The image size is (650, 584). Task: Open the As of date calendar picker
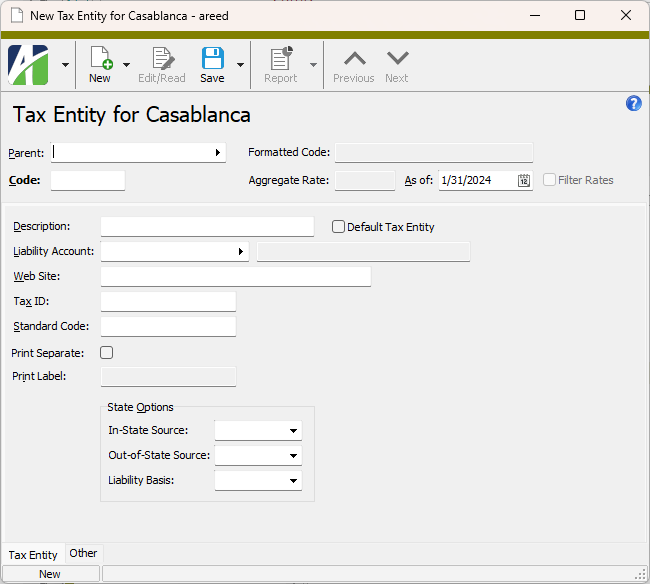point(524,181)
